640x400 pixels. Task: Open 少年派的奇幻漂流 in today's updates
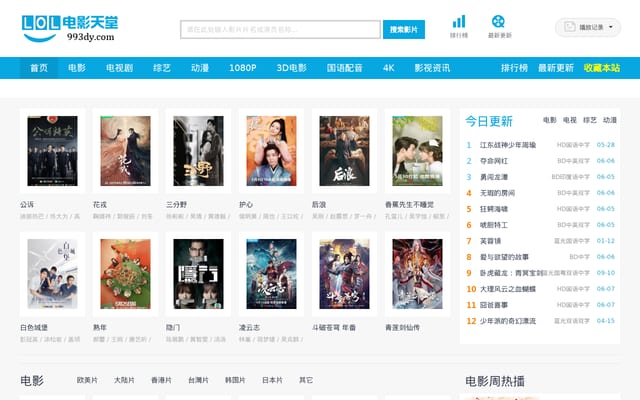pyautogui.click(x=508, y=321)
